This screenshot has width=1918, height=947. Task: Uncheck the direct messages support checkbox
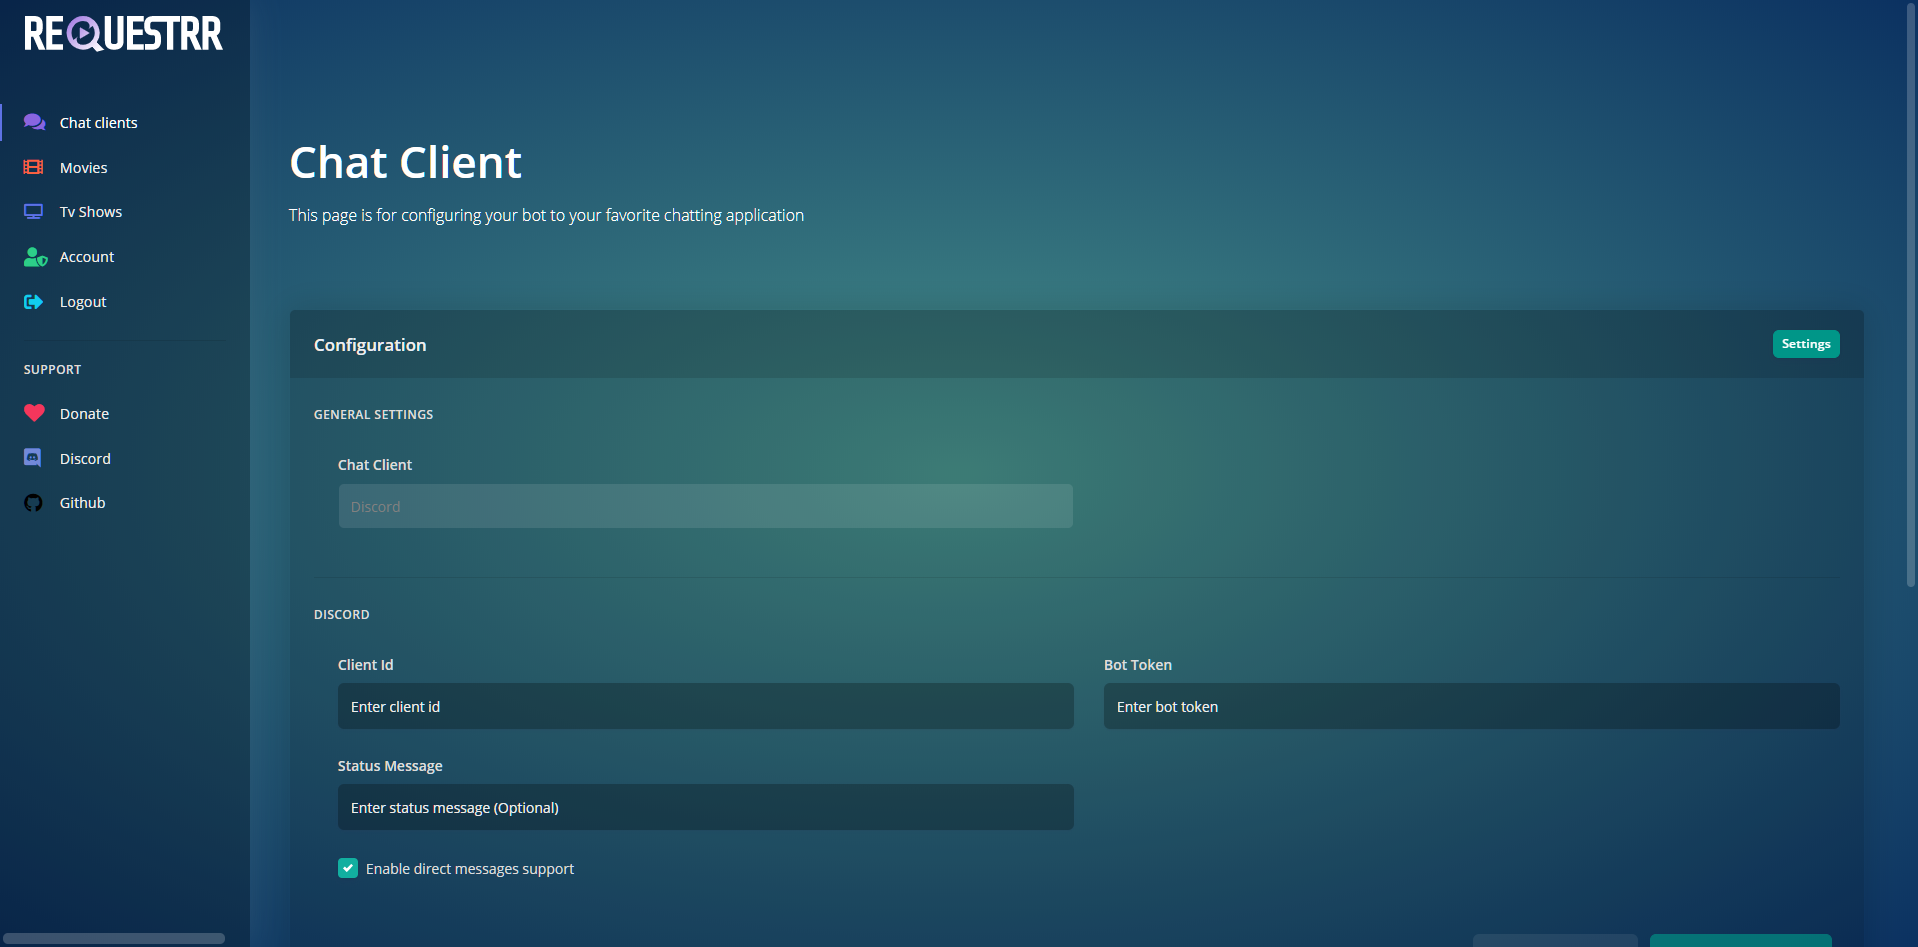pos(348,868)
